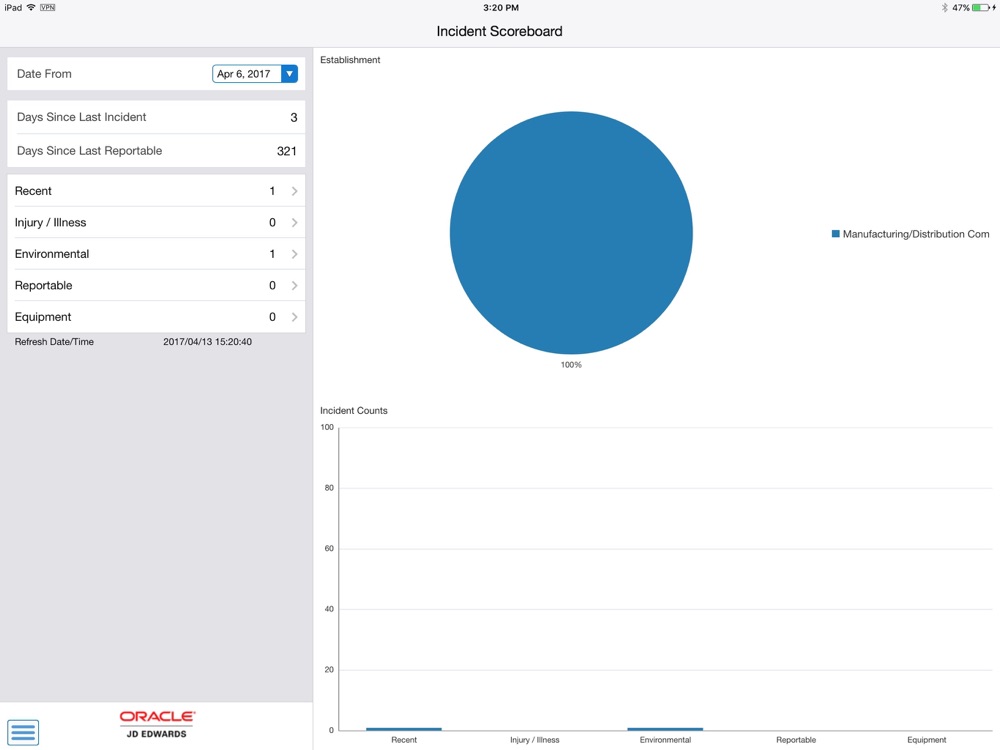Click the Incident Counts chart heading
This screenshot has height=750, width=1000.
pos(354,411)
